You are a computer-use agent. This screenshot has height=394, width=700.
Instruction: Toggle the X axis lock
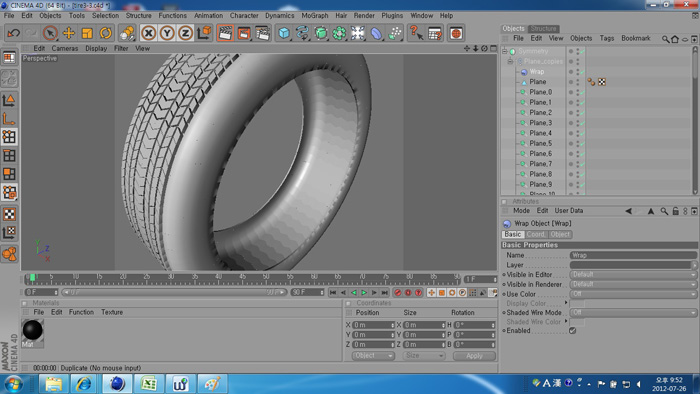(149, 33)
